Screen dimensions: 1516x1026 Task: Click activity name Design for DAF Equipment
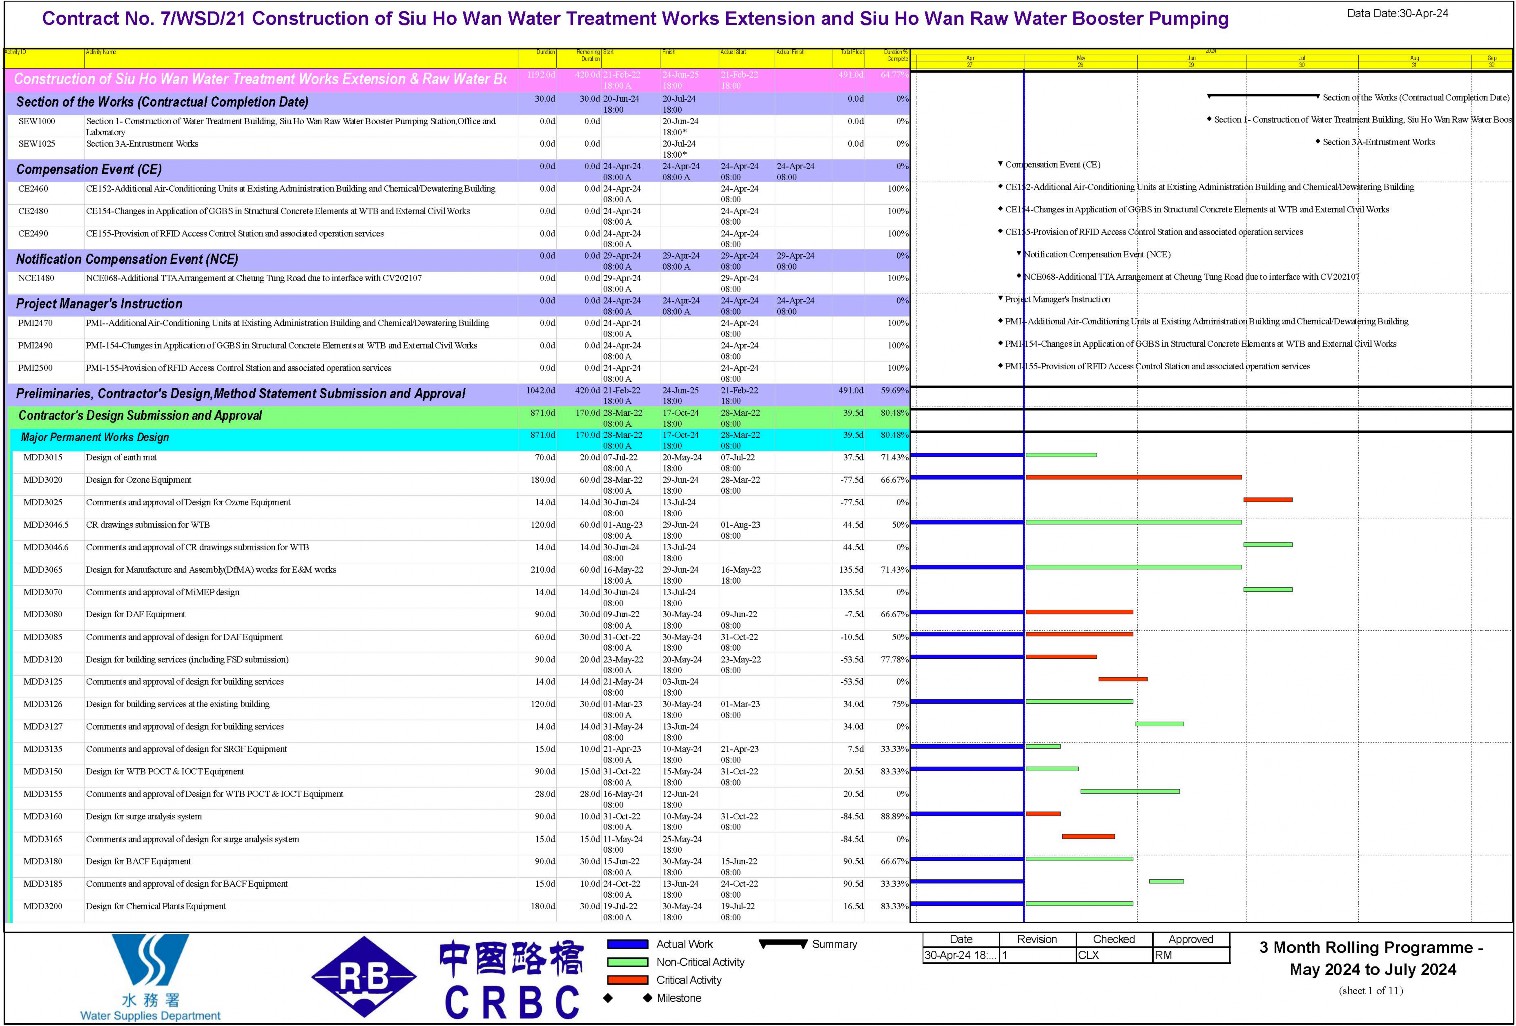click(x=135, y=615)
